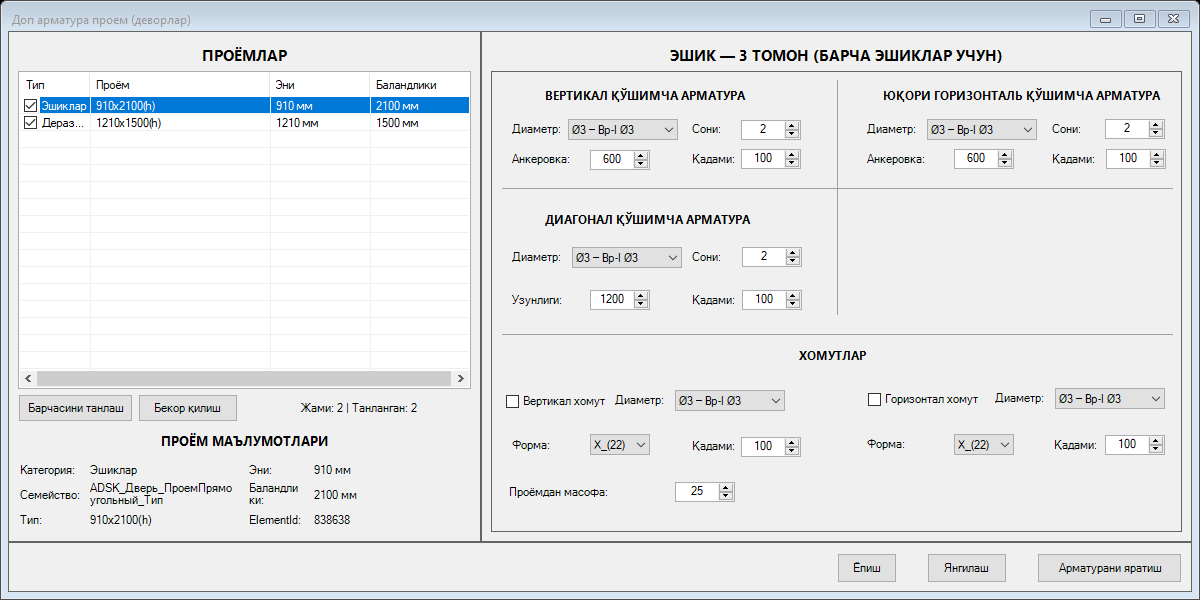
Task: Click the Ёпиш button
Action: pos(867,568)
